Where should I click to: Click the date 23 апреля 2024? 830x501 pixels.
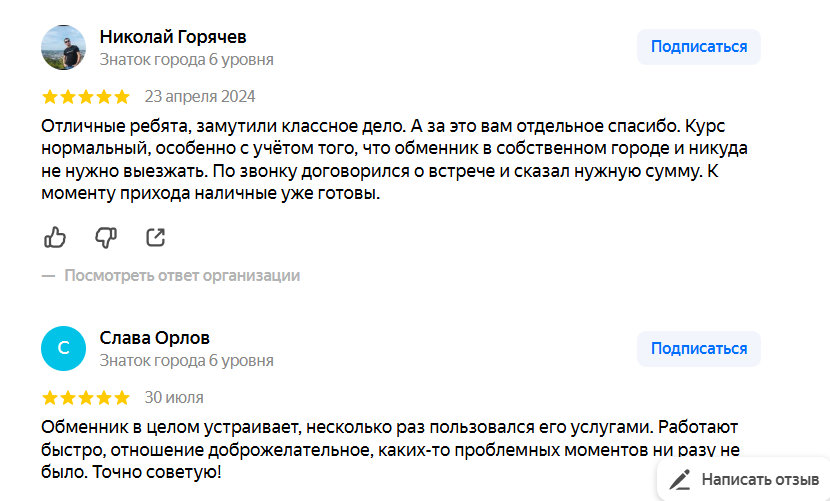(x=200, y=97)
